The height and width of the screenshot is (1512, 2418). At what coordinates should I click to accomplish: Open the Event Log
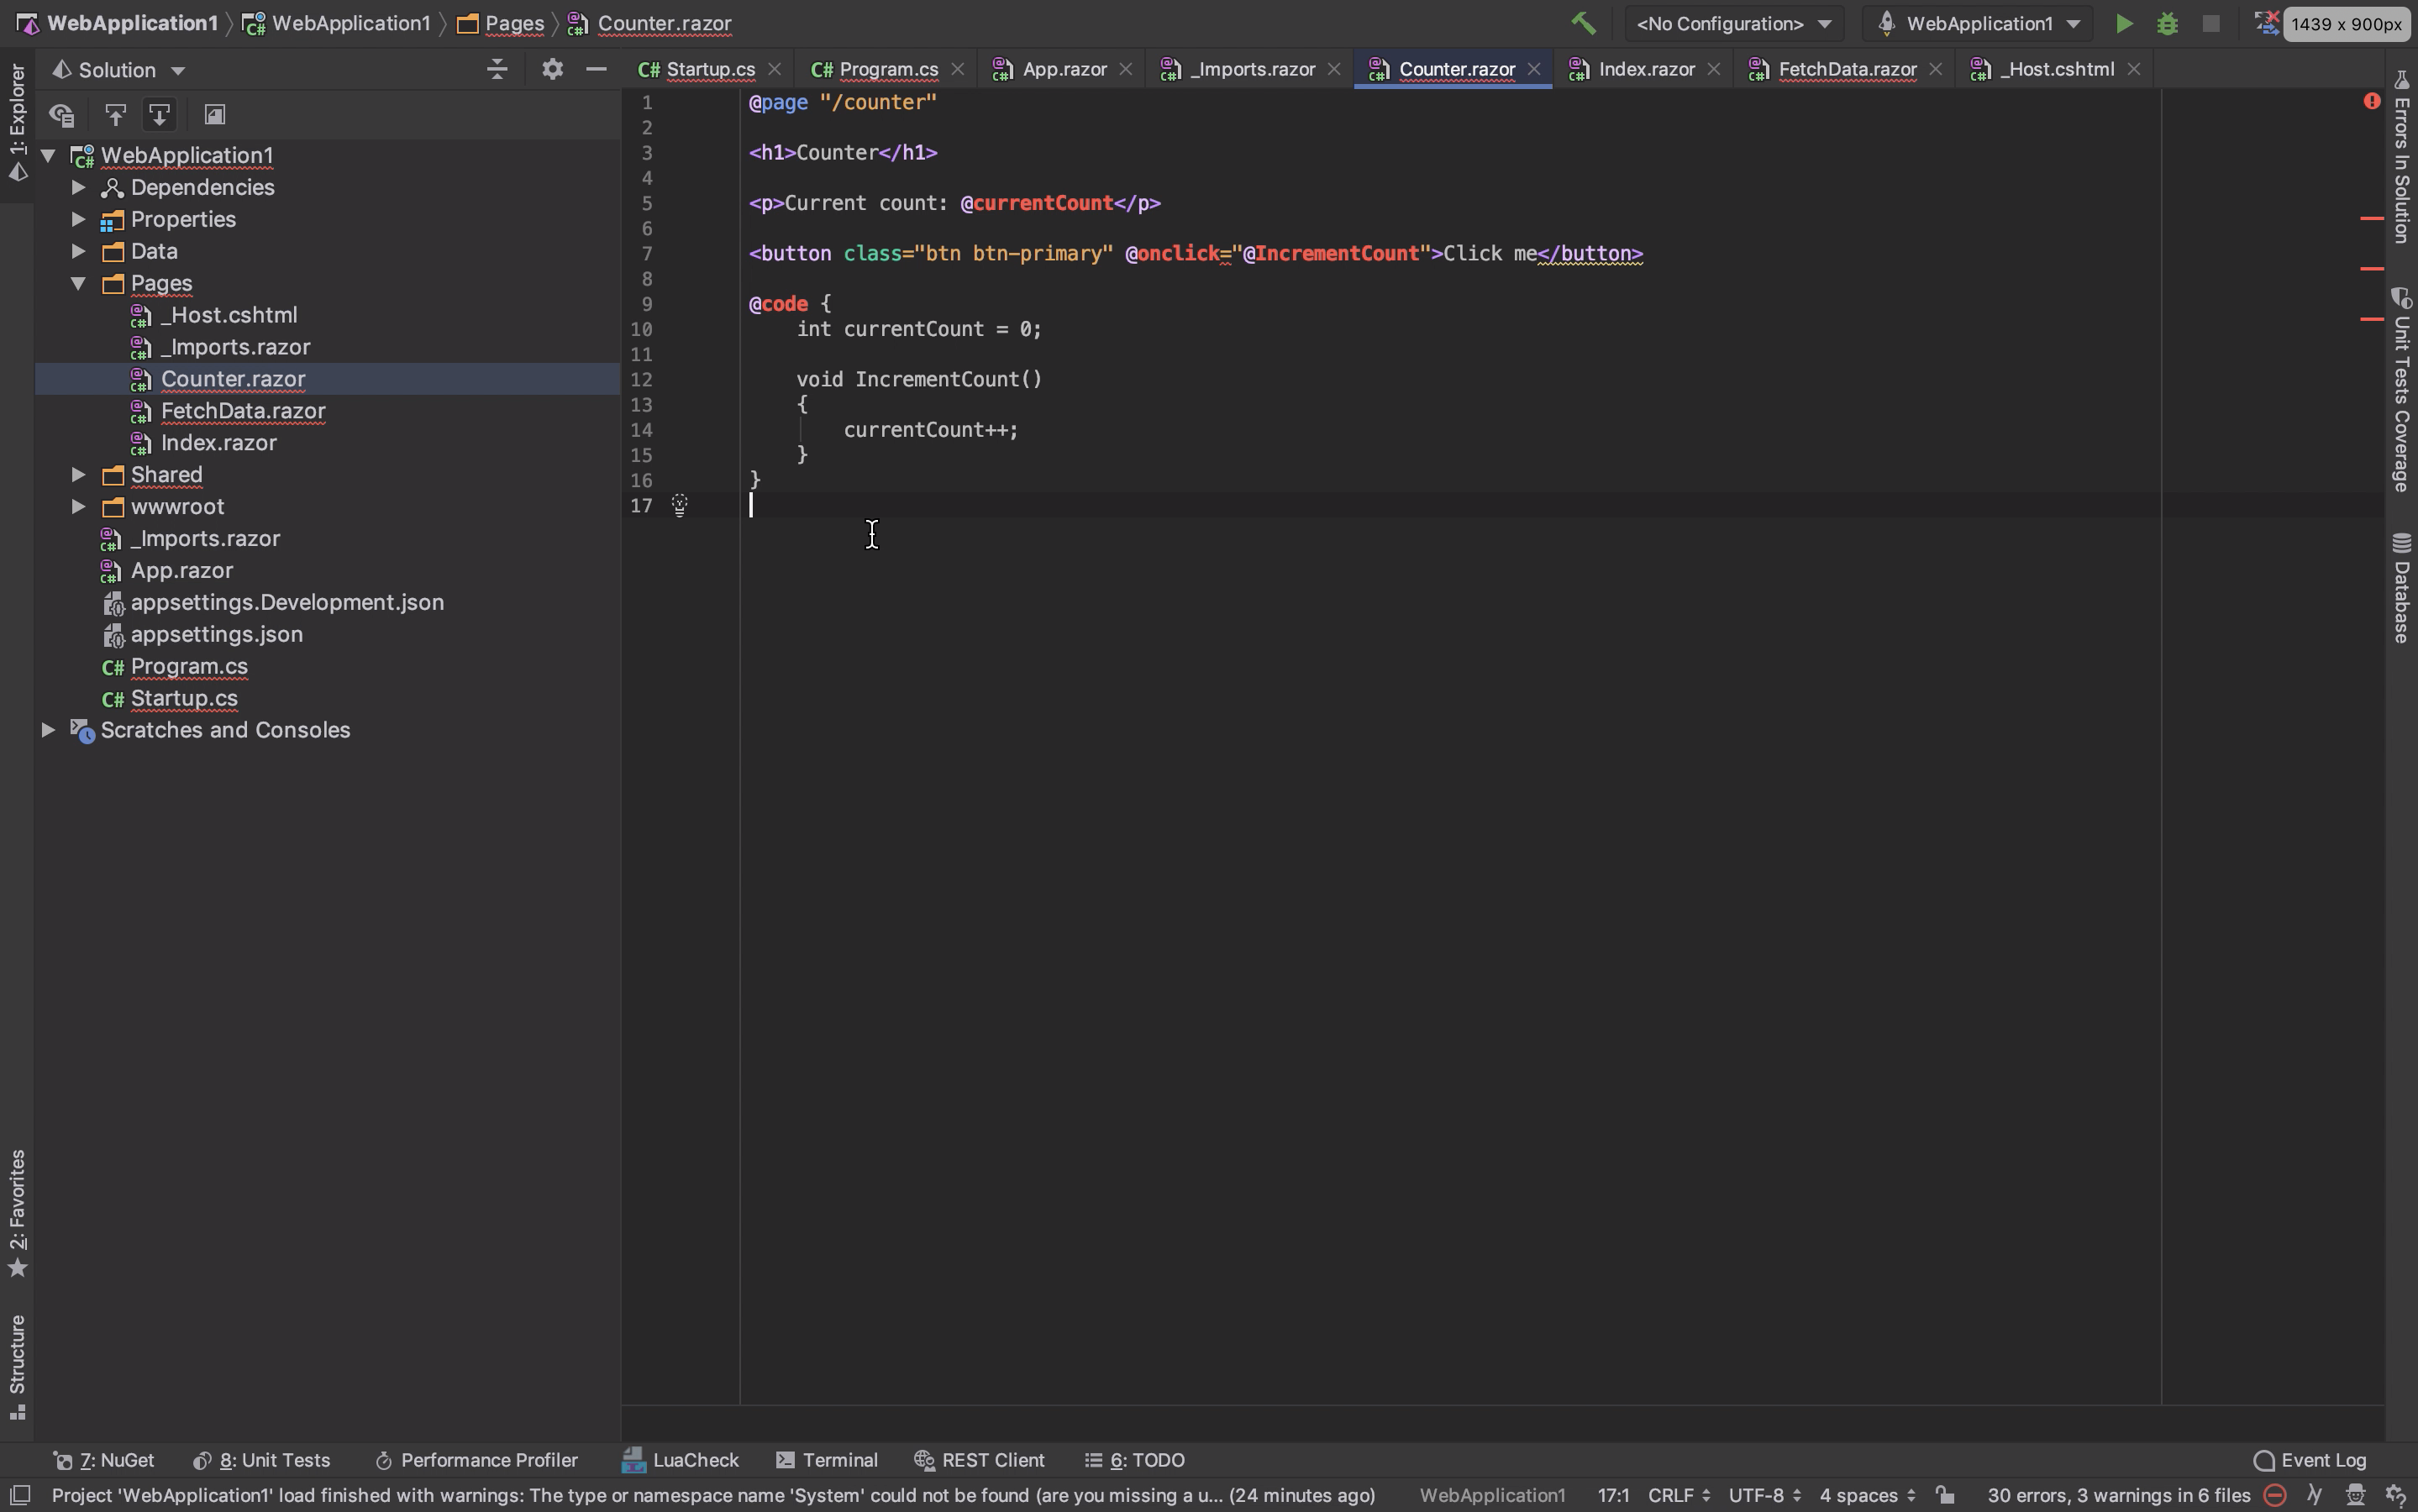click(x=2310, y=1460)
